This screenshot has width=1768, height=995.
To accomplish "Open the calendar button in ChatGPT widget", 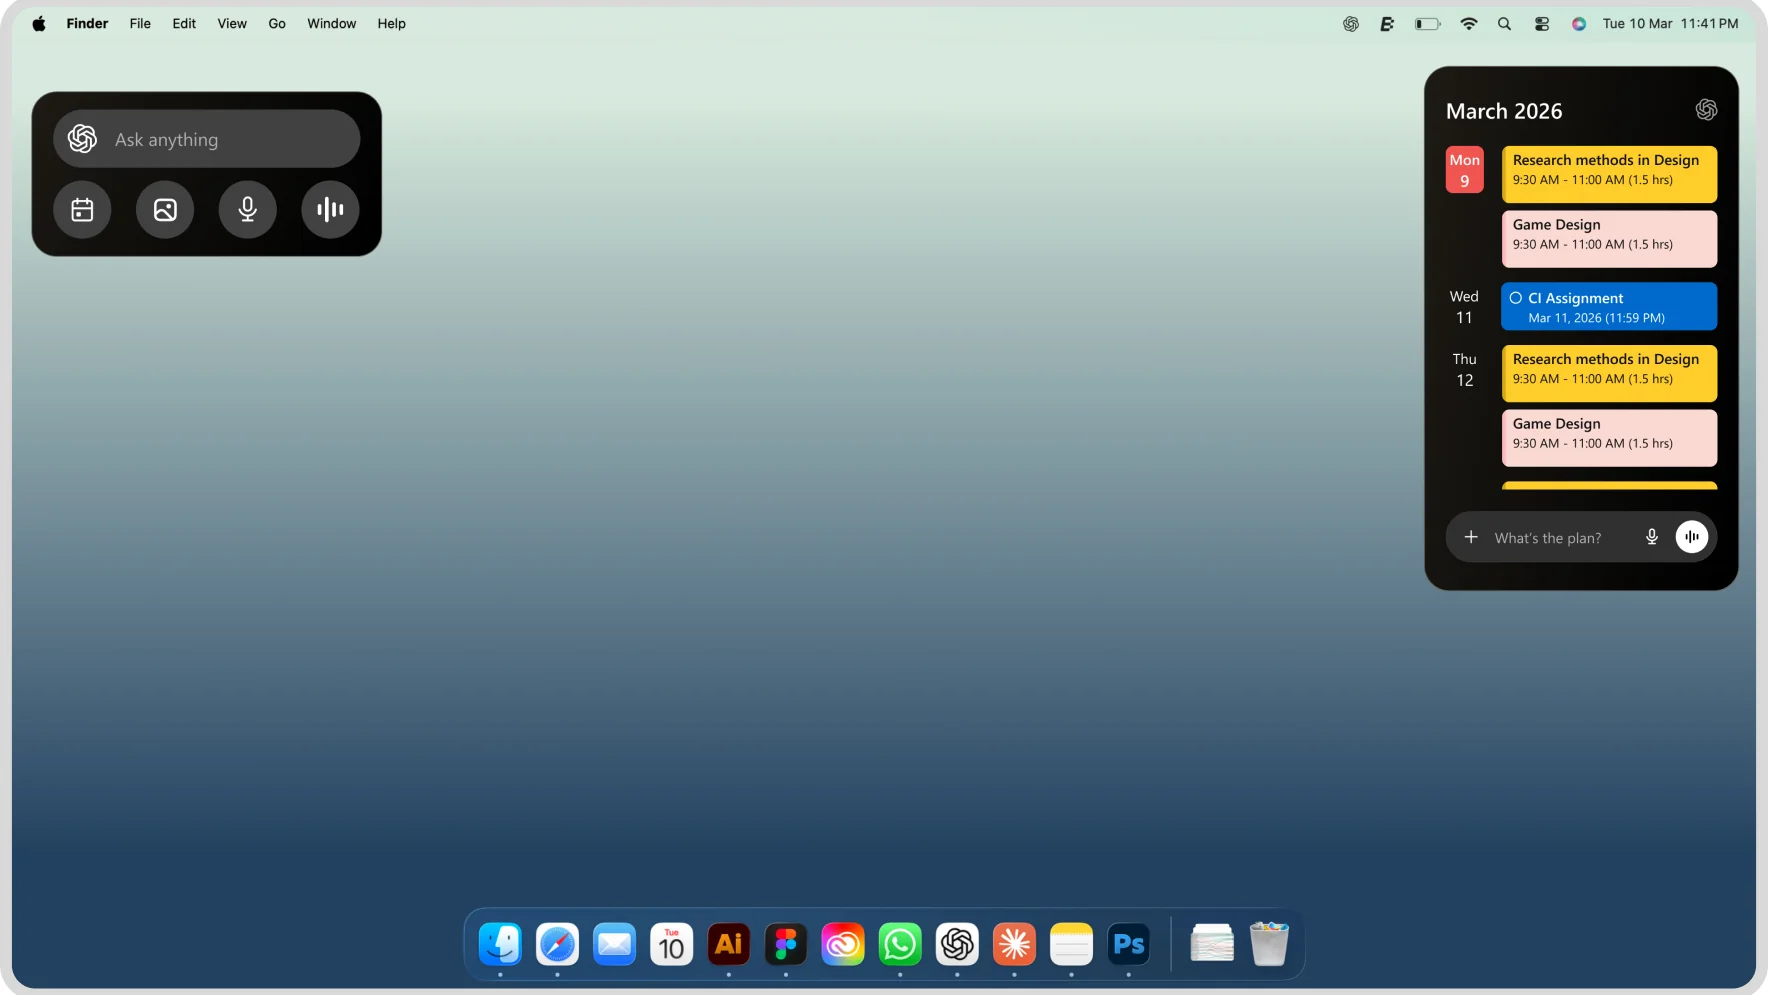I will (82, 209).
